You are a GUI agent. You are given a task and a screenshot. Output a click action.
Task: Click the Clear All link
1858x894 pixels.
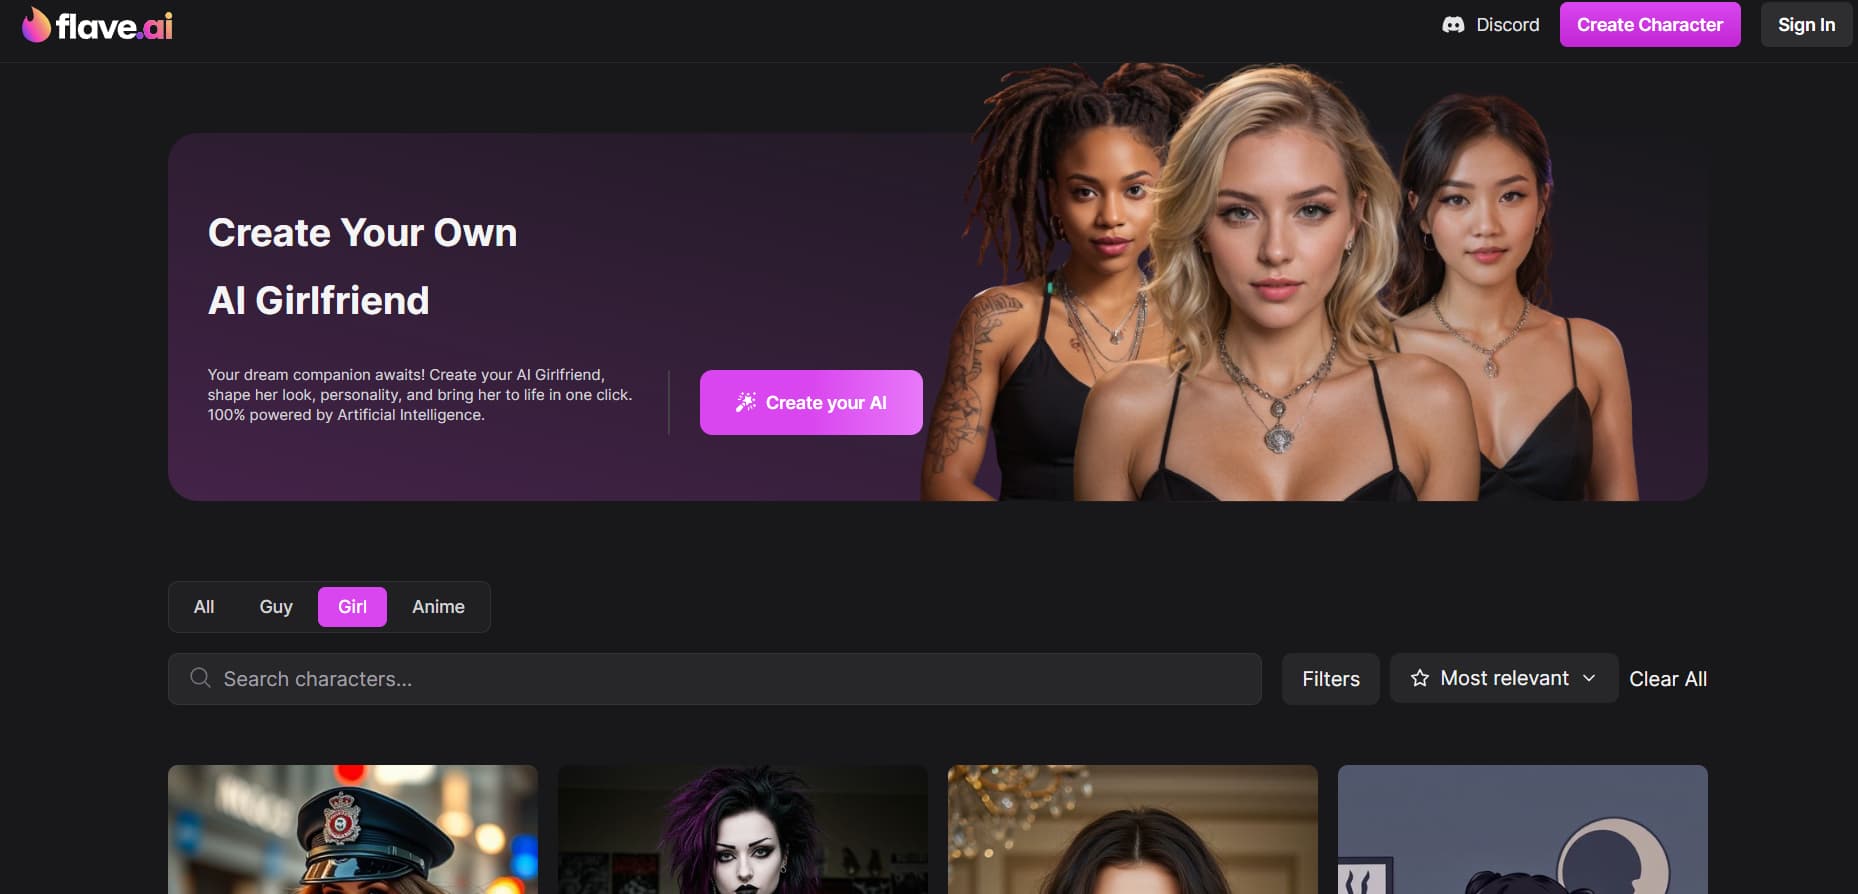(1668, 679)
